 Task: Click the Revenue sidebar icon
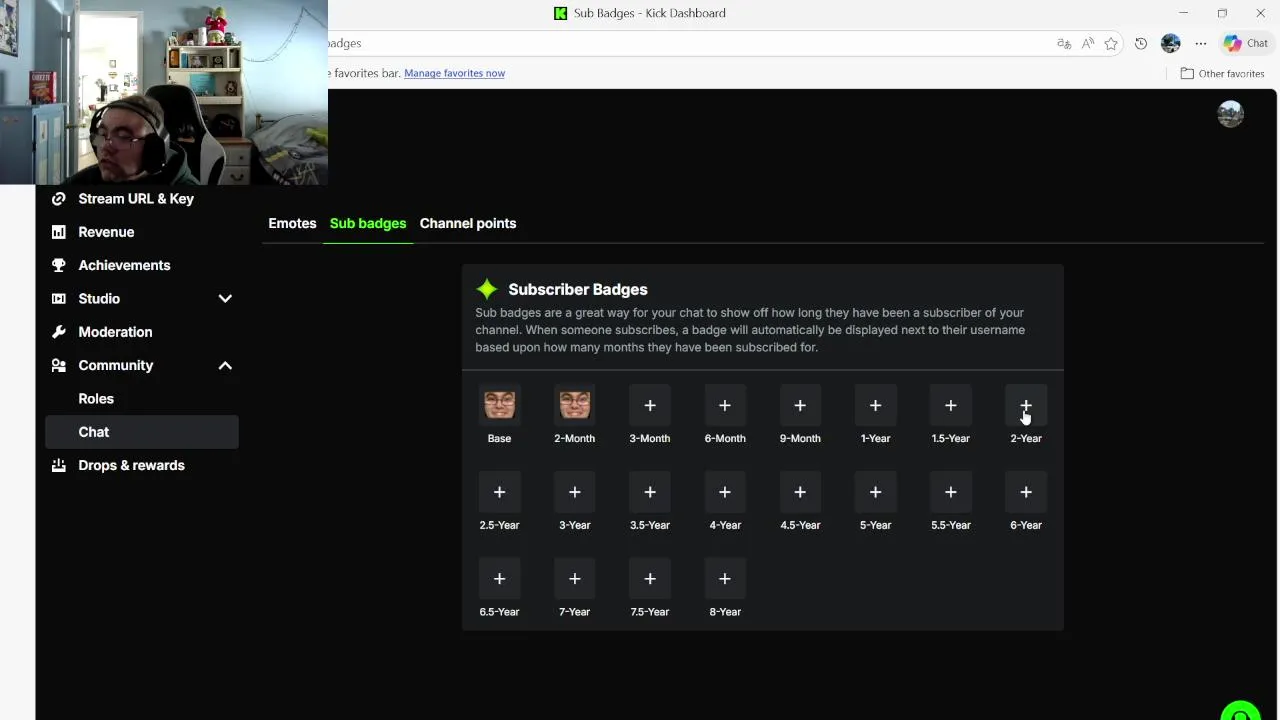(59, 232)
